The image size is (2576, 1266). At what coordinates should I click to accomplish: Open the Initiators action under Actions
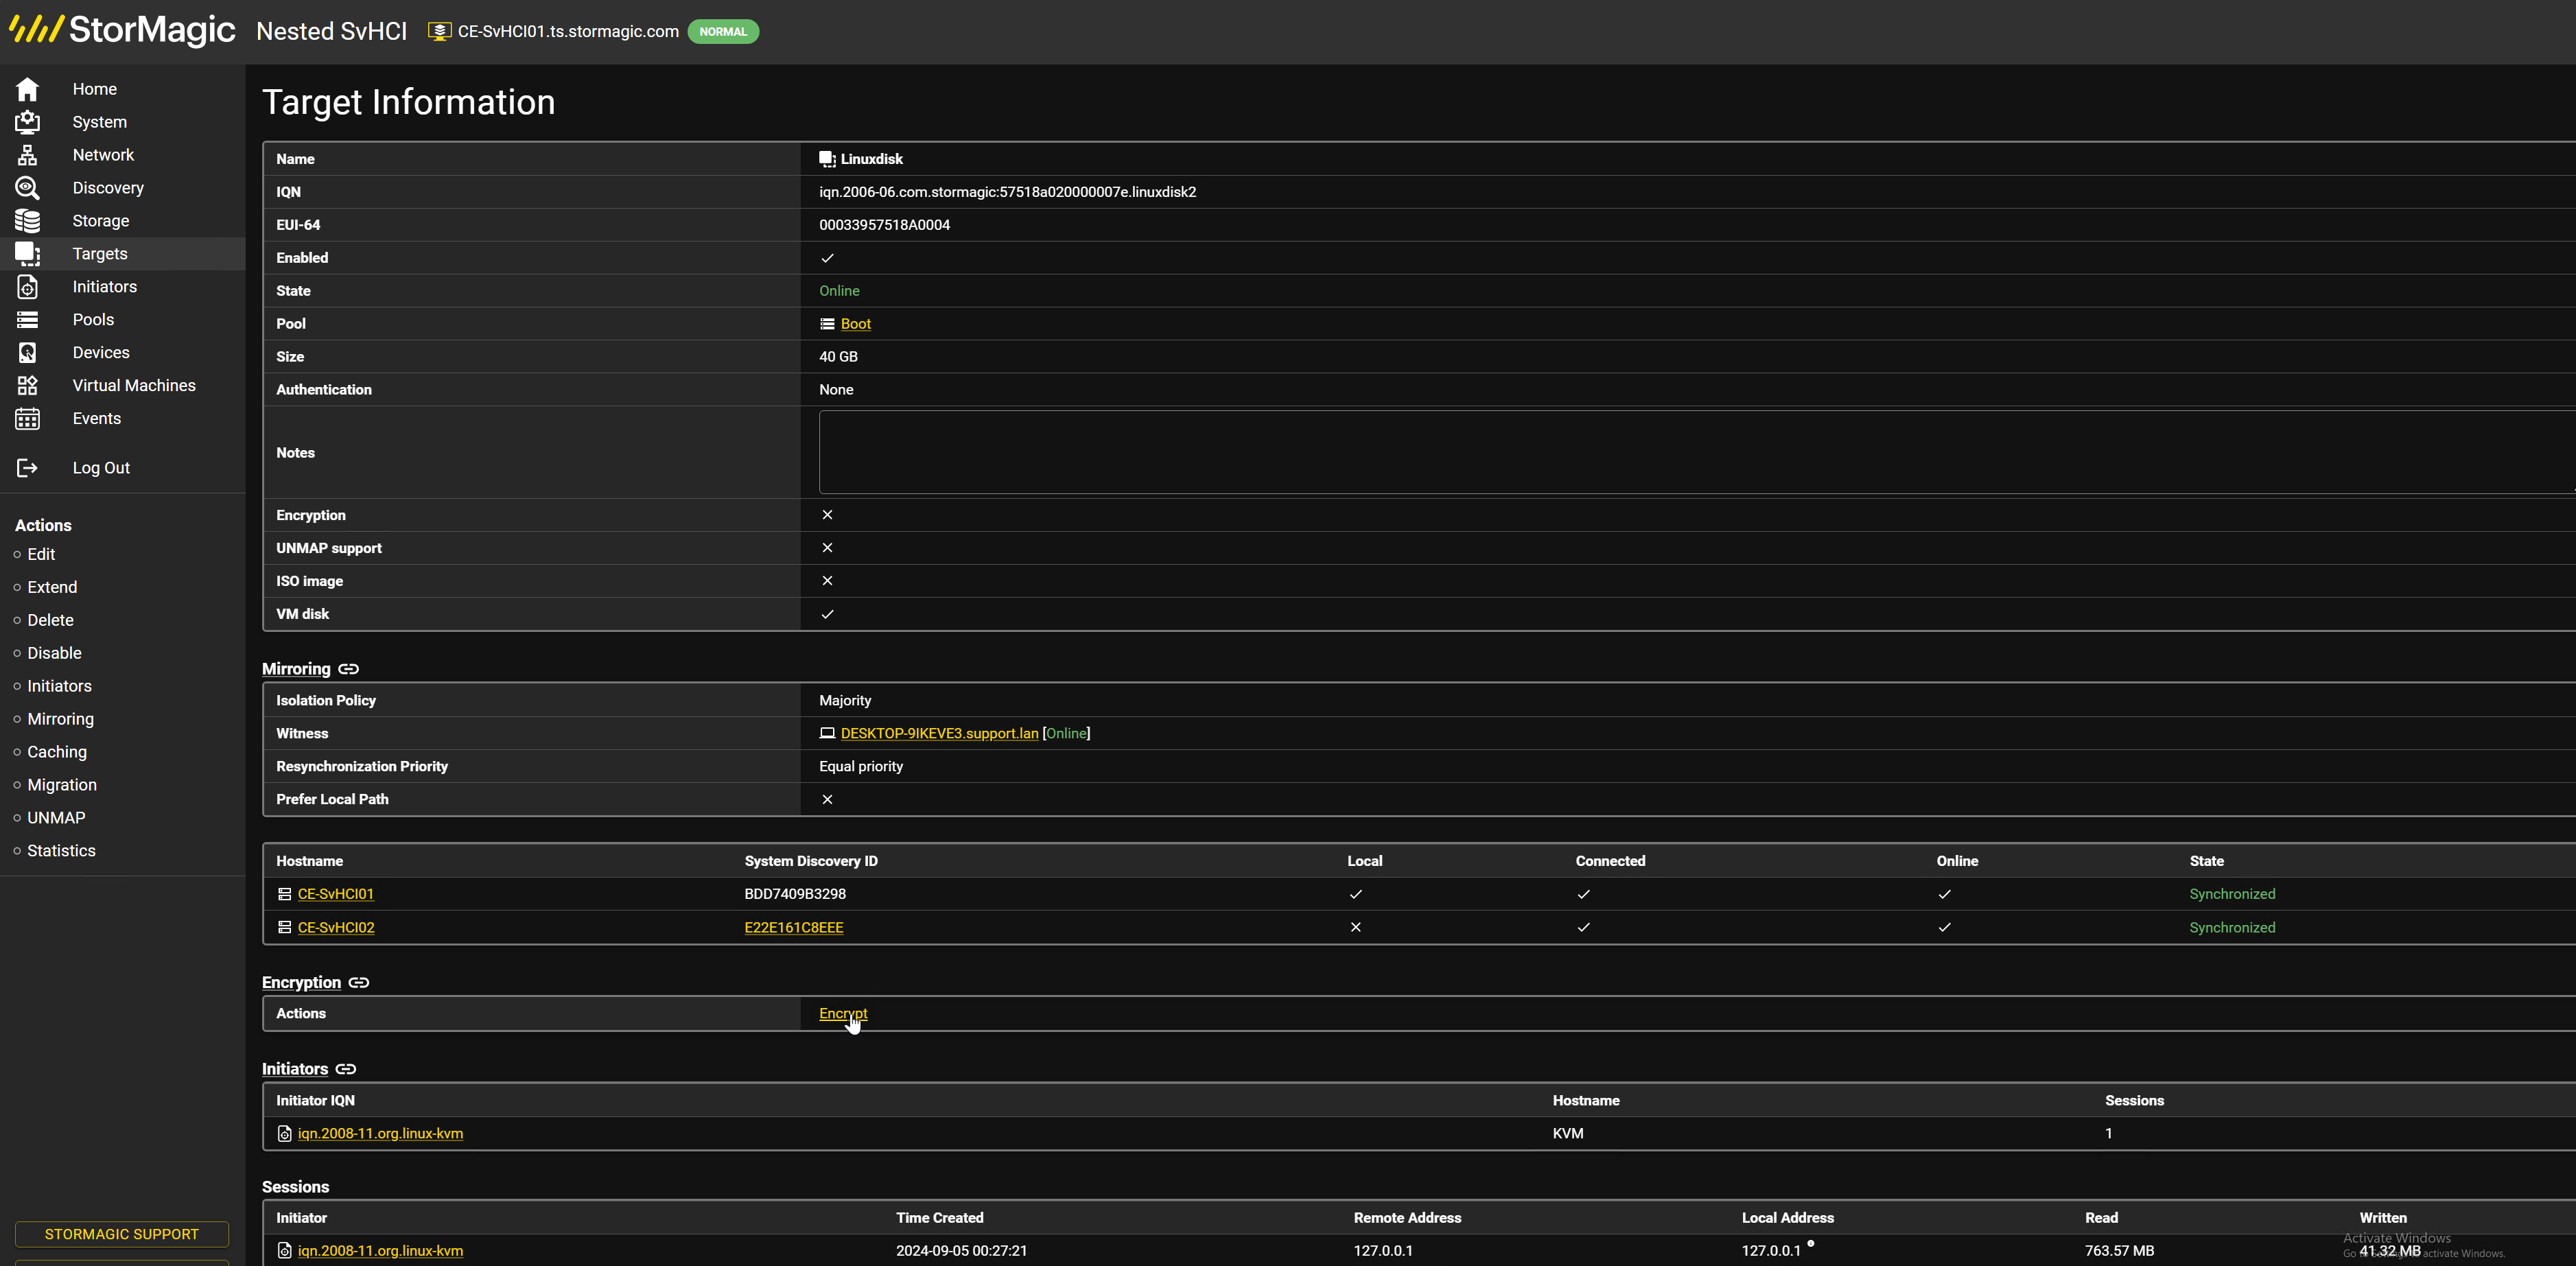(59, 686)
